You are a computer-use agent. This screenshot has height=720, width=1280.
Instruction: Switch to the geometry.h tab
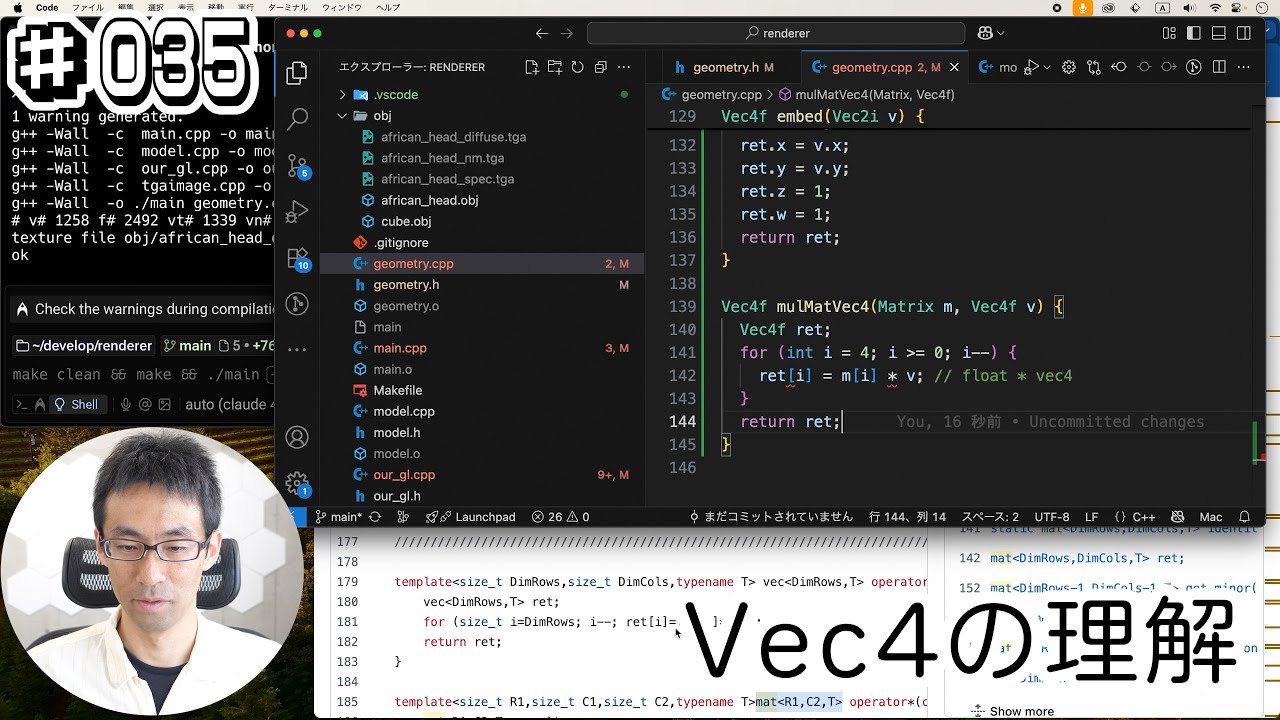coord(725,67)
